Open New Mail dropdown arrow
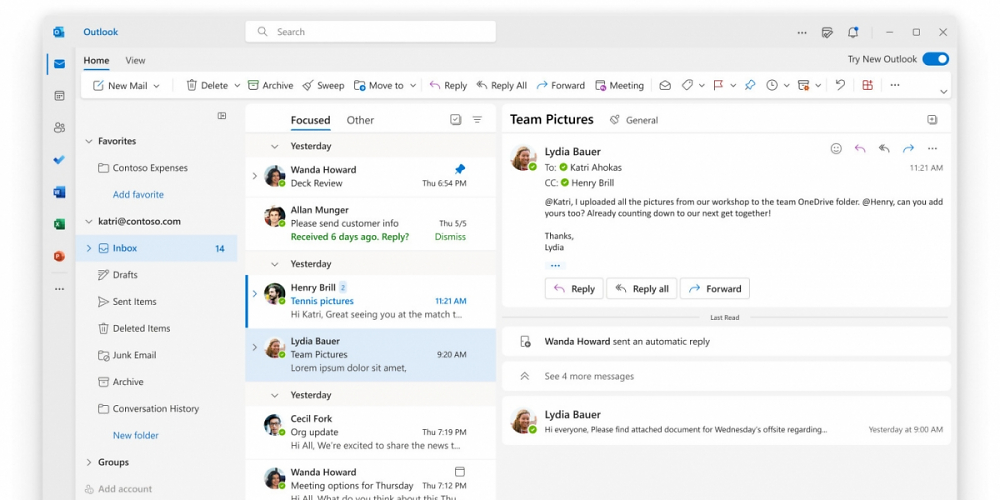 click(x=156, y=85)
